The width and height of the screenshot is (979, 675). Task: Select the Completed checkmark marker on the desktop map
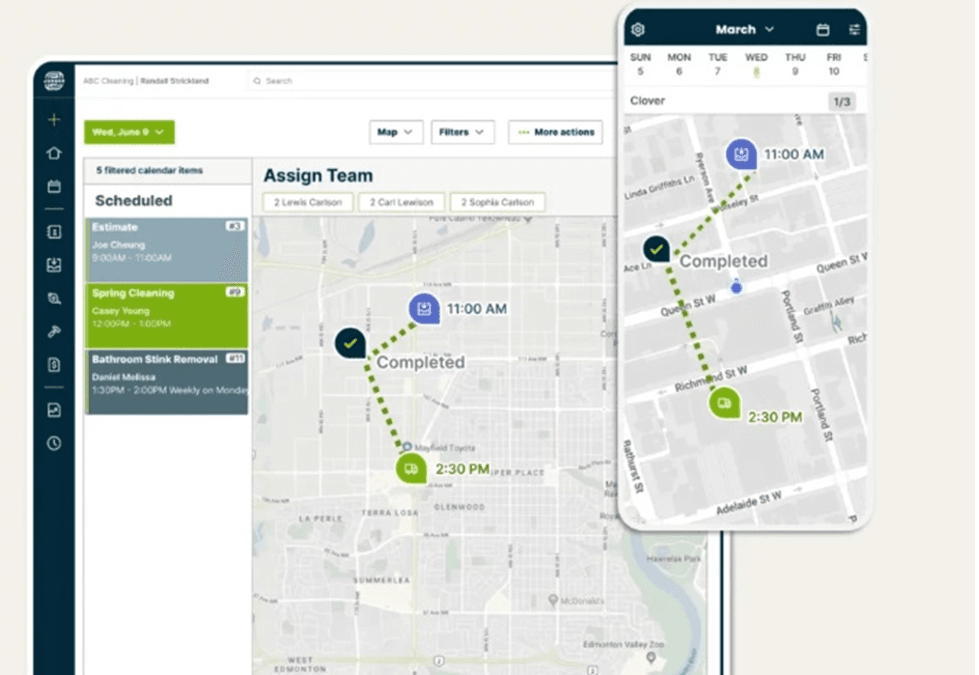[x=351, y=343]
